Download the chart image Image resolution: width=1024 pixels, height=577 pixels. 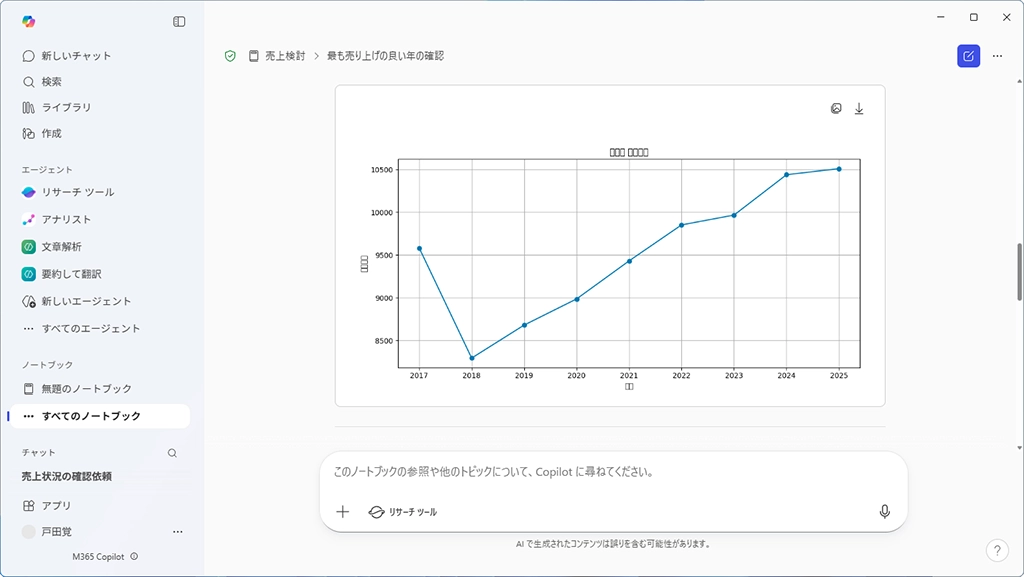tap(859, 109)
